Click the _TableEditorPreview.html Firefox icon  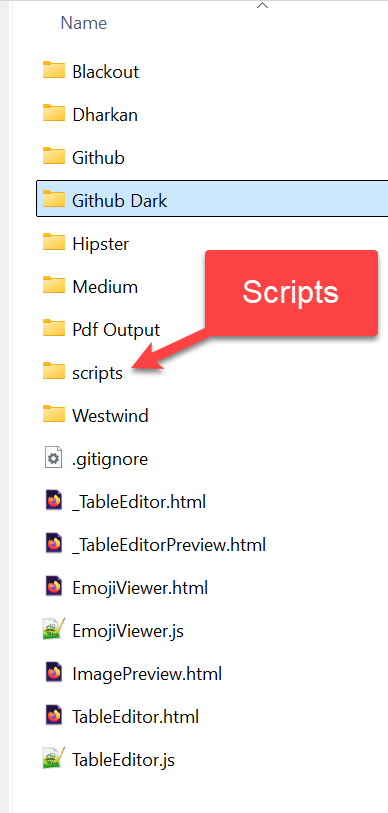click(53, 544)
